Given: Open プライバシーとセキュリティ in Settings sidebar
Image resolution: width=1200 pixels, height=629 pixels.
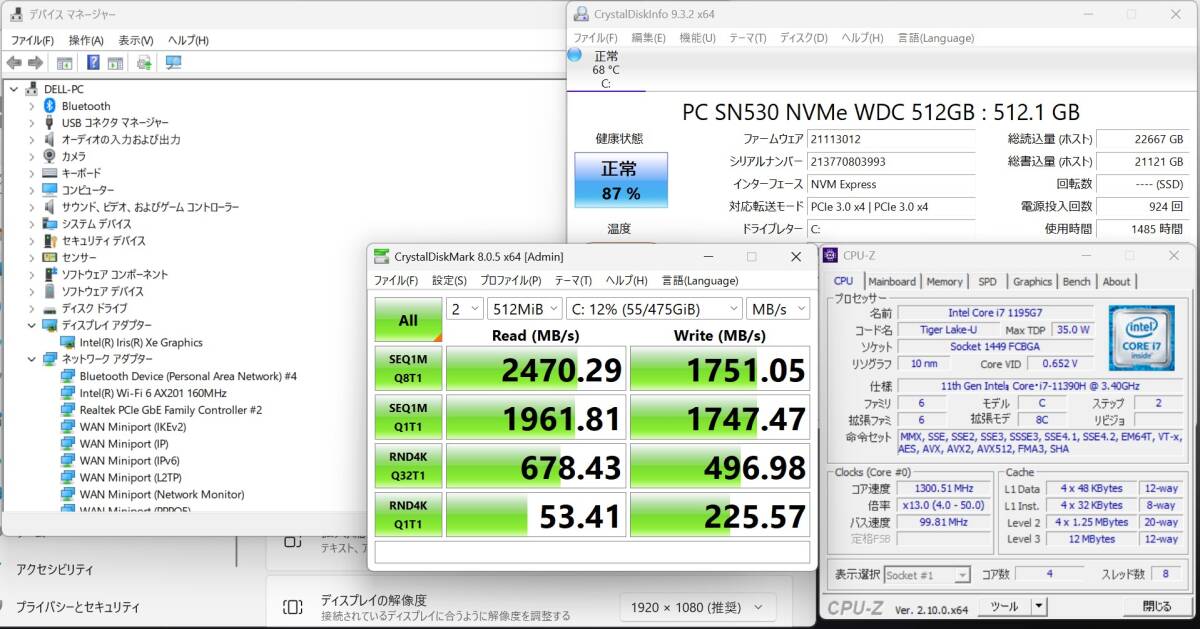Looking at the screenshot, I should tap(77, 607).
